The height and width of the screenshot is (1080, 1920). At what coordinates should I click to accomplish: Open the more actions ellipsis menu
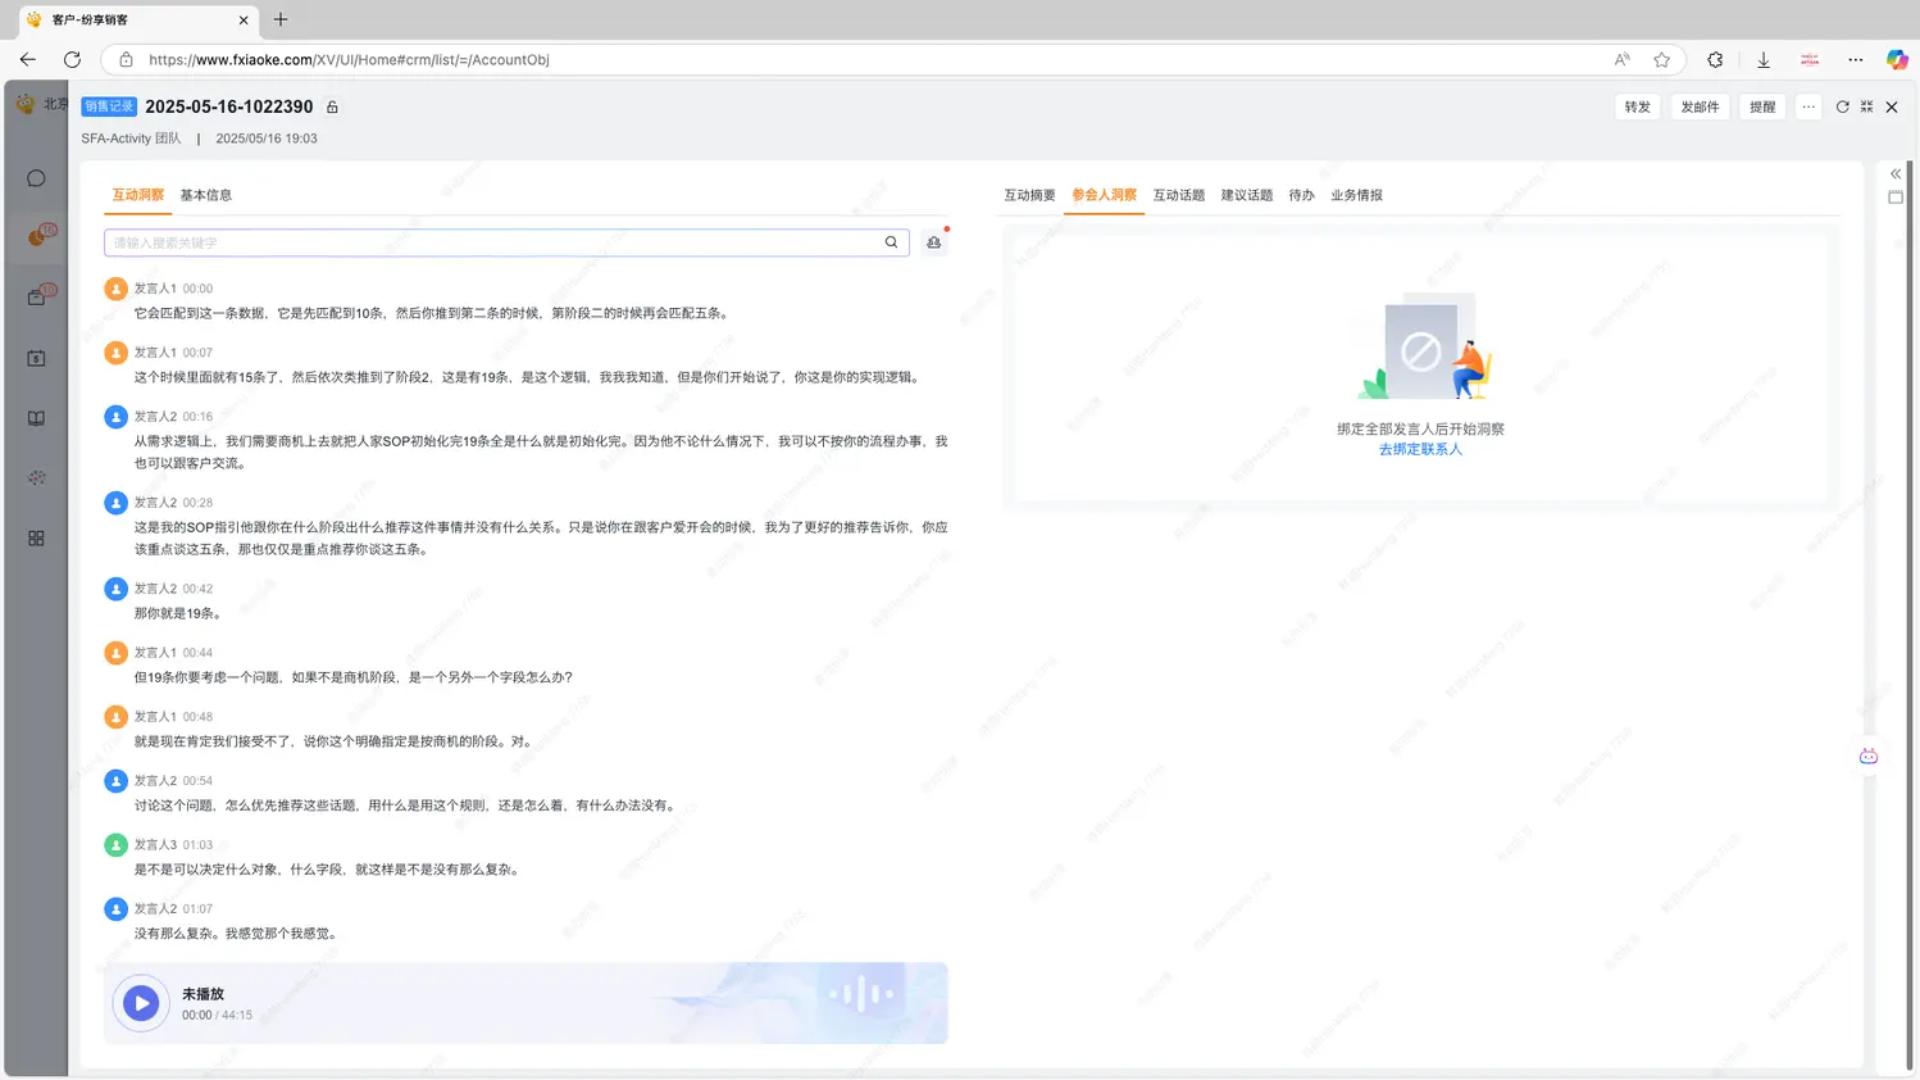click(x=1808, y=107)
